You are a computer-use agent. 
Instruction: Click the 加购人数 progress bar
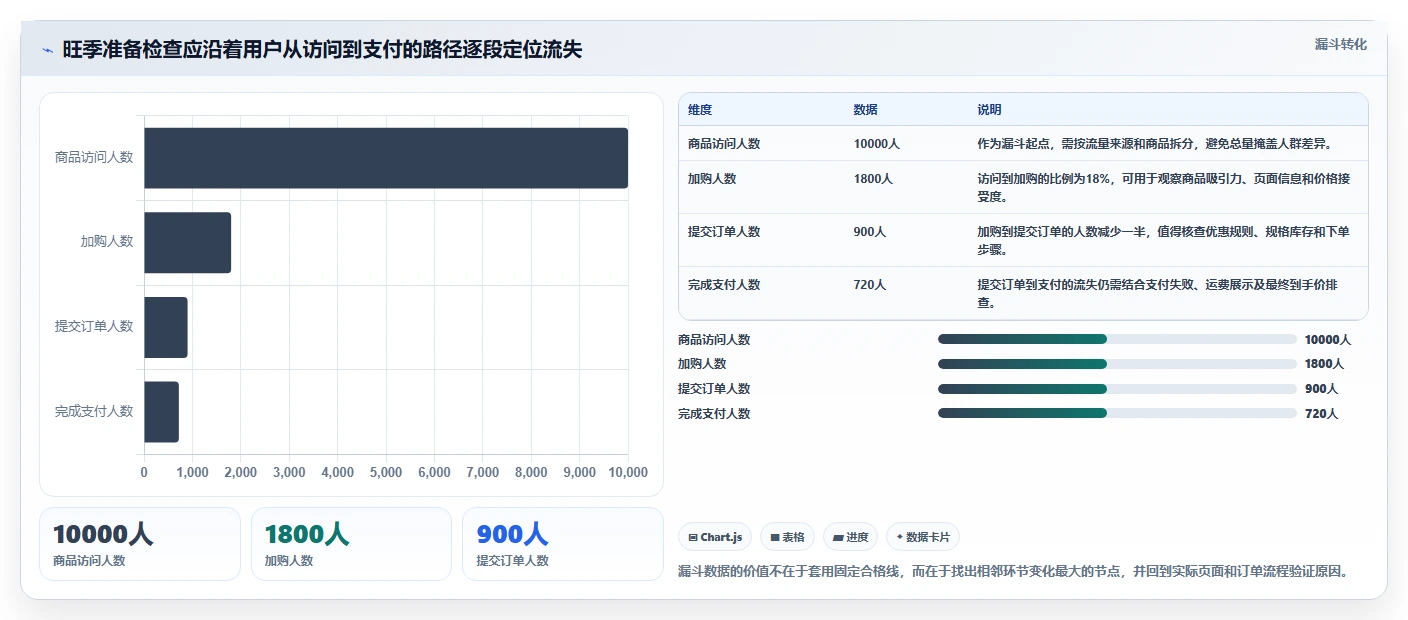tap(1117, 364)
